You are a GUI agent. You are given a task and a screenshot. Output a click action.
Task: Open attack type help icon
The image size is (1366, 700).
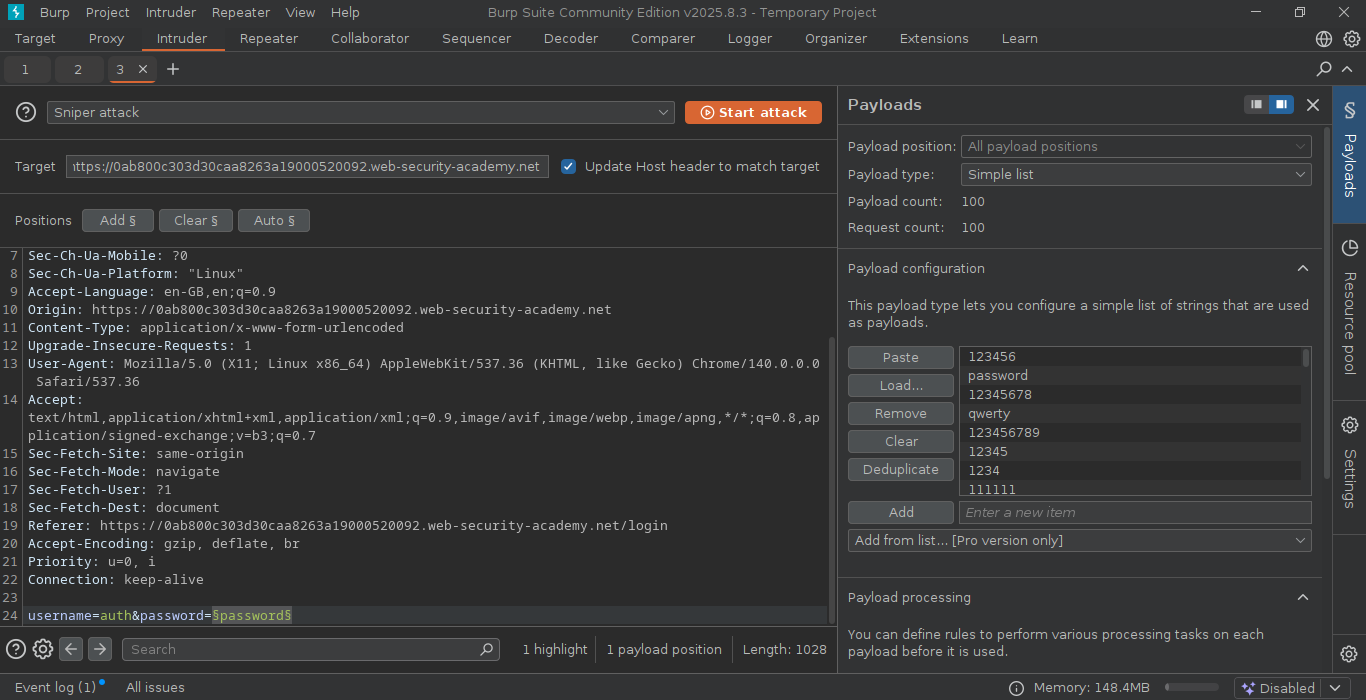point(26,112)
